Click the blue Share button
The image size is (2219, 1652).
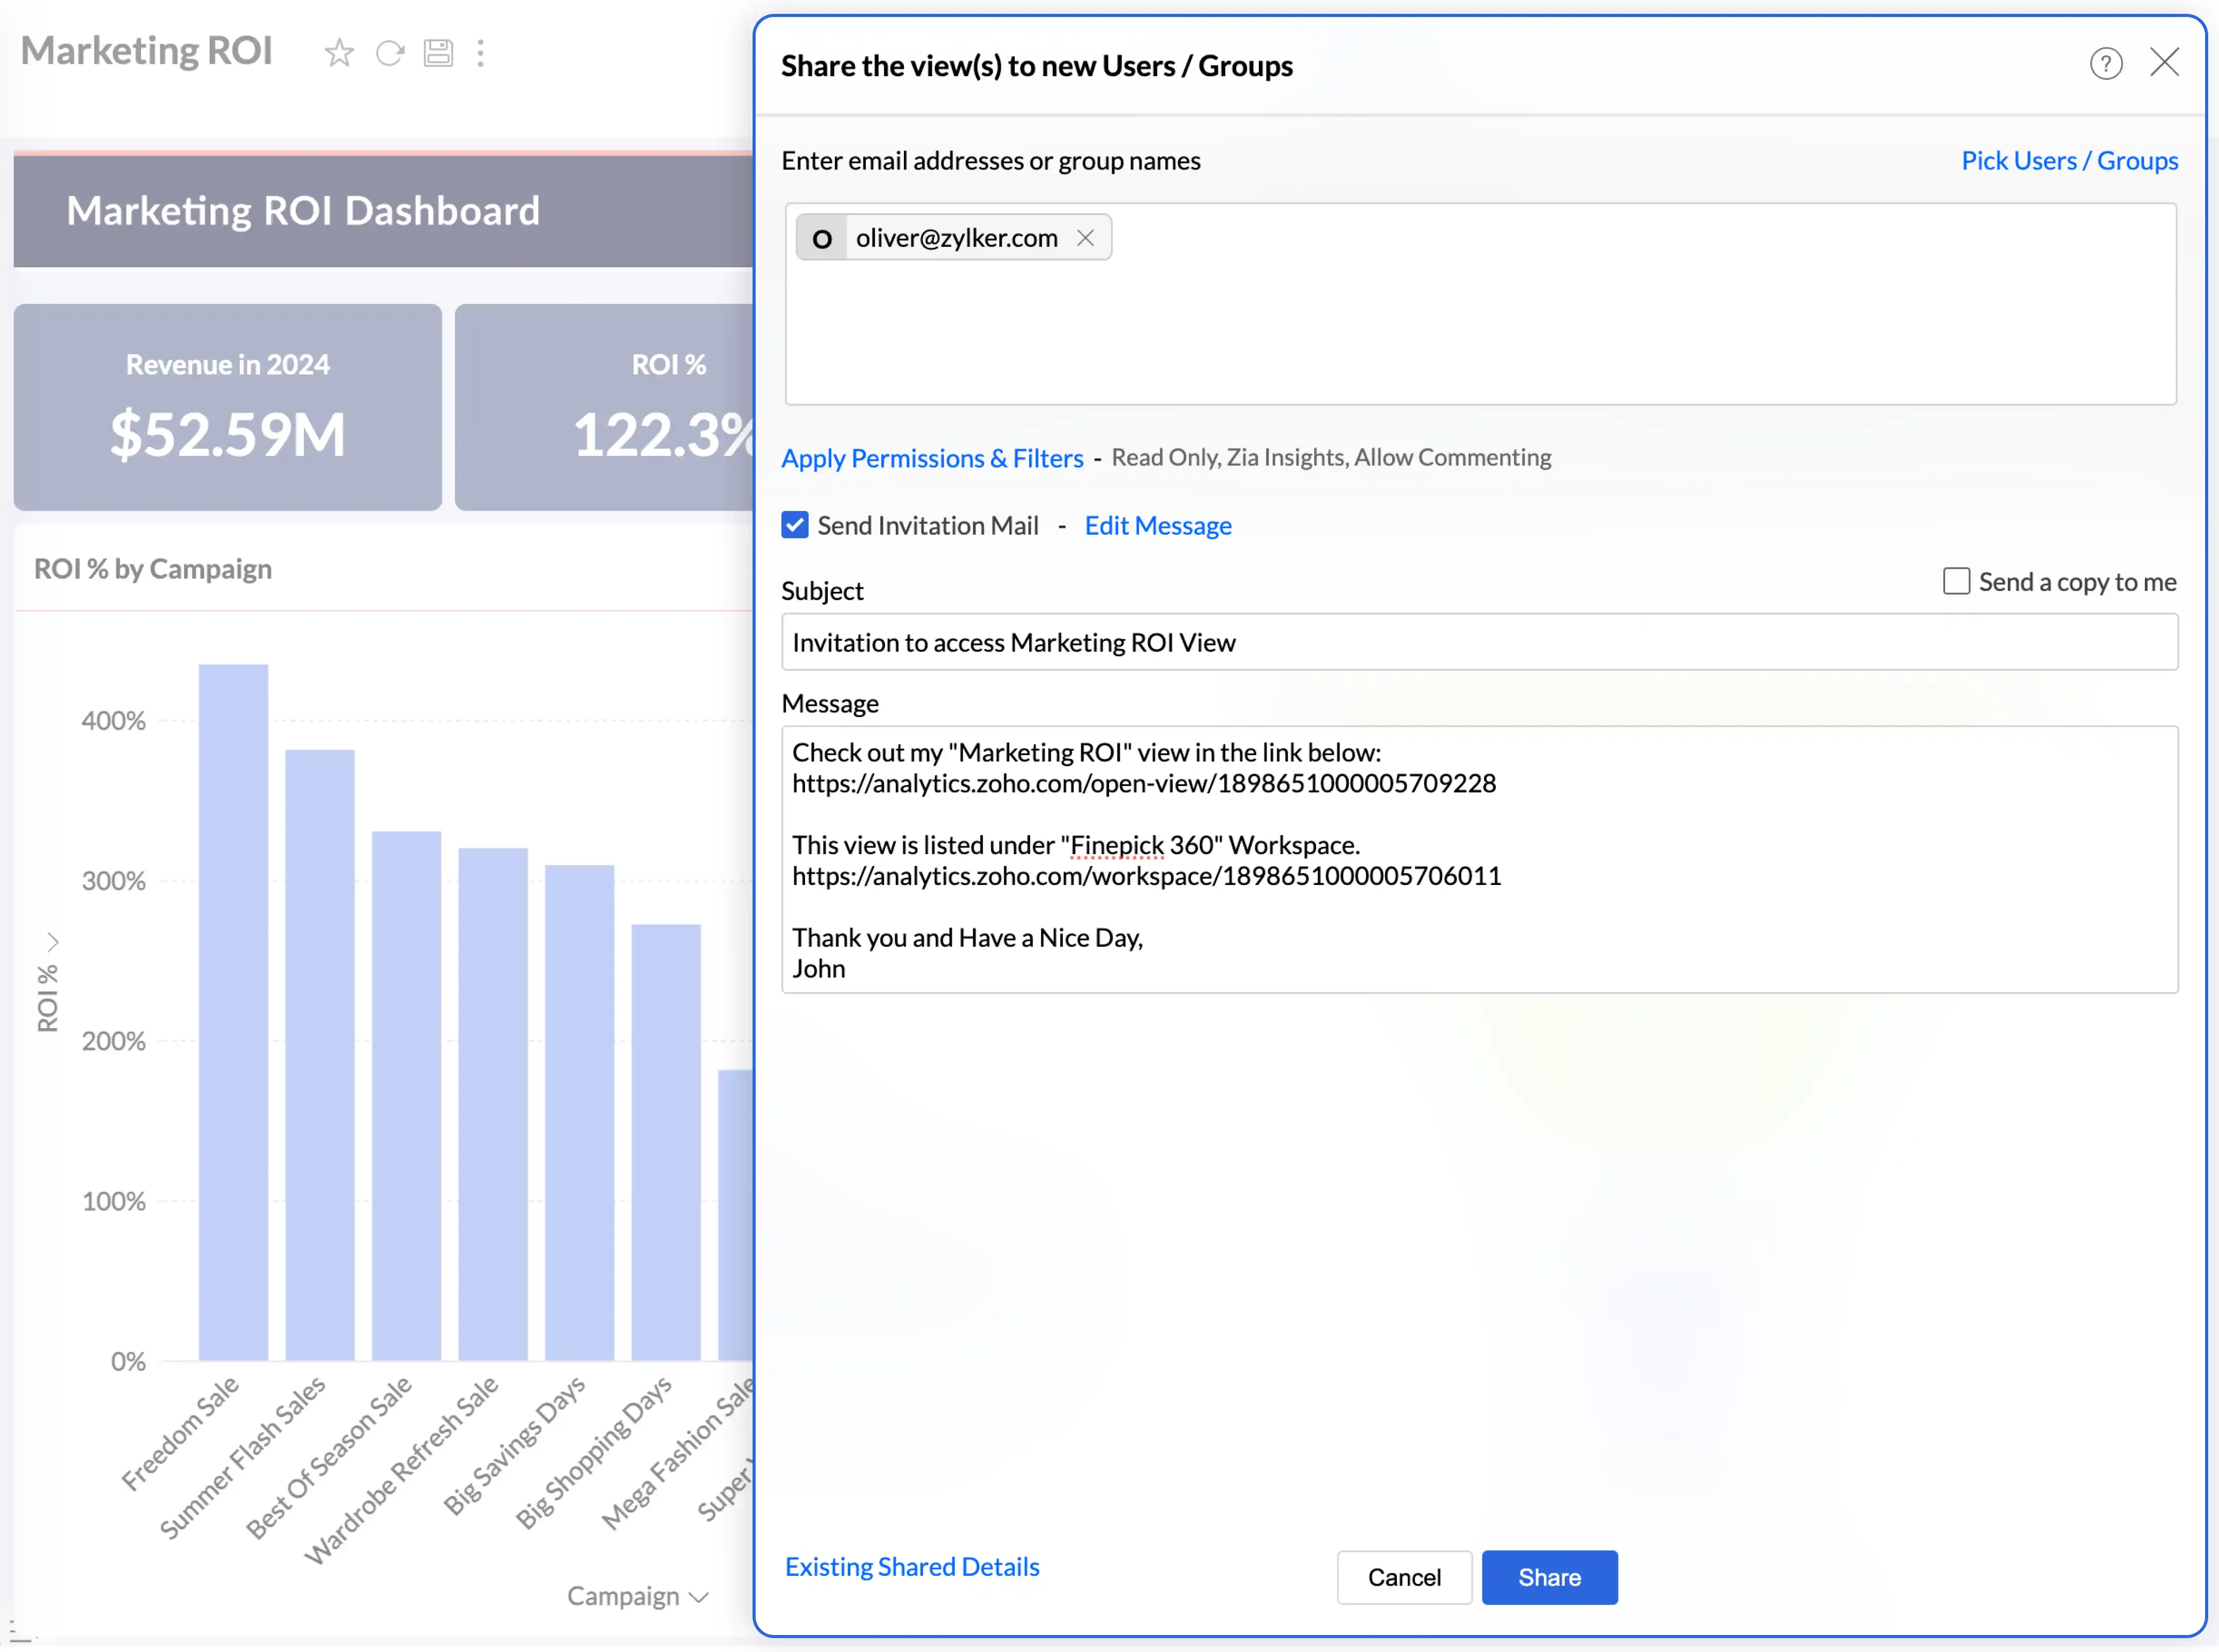pyautogui.click(x=1549, y=1578)
